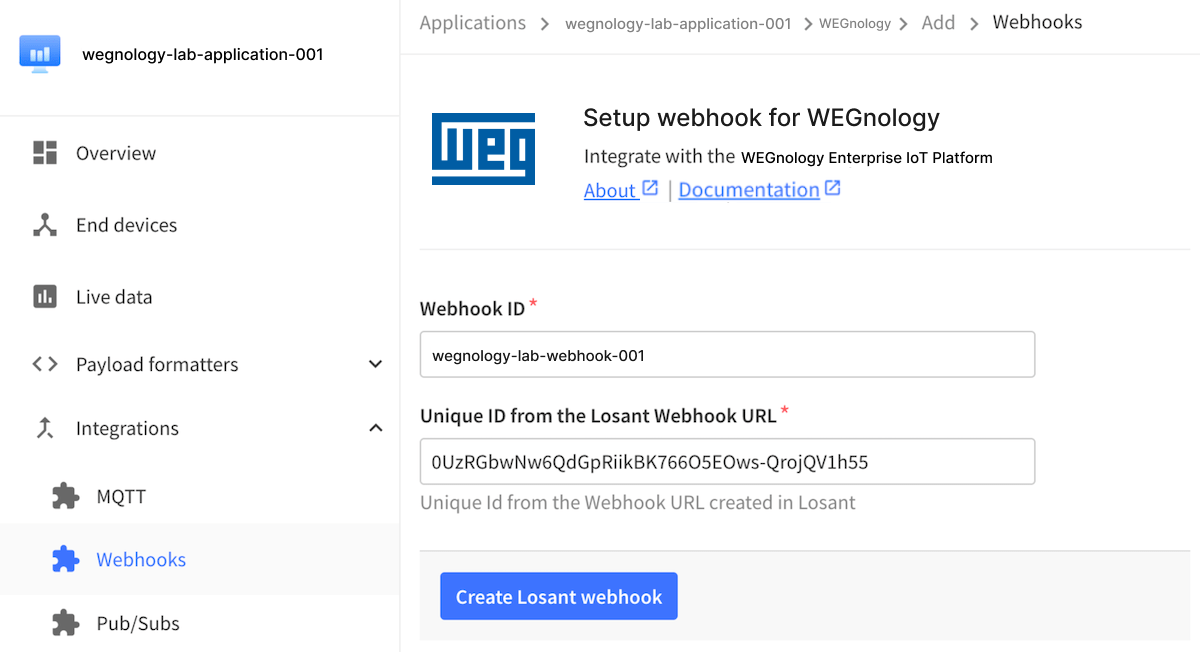Focus the Webhook ID text field
Screen dimensions: 1200x652
coord(727,355)
